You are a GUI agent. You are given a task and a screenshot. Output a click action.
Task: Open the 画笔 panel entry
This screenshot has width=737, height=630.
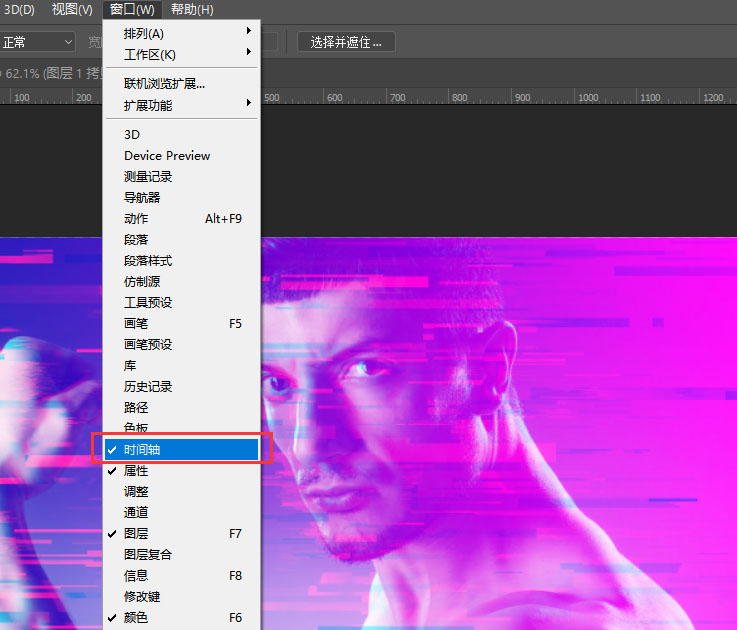coord(181,323)
